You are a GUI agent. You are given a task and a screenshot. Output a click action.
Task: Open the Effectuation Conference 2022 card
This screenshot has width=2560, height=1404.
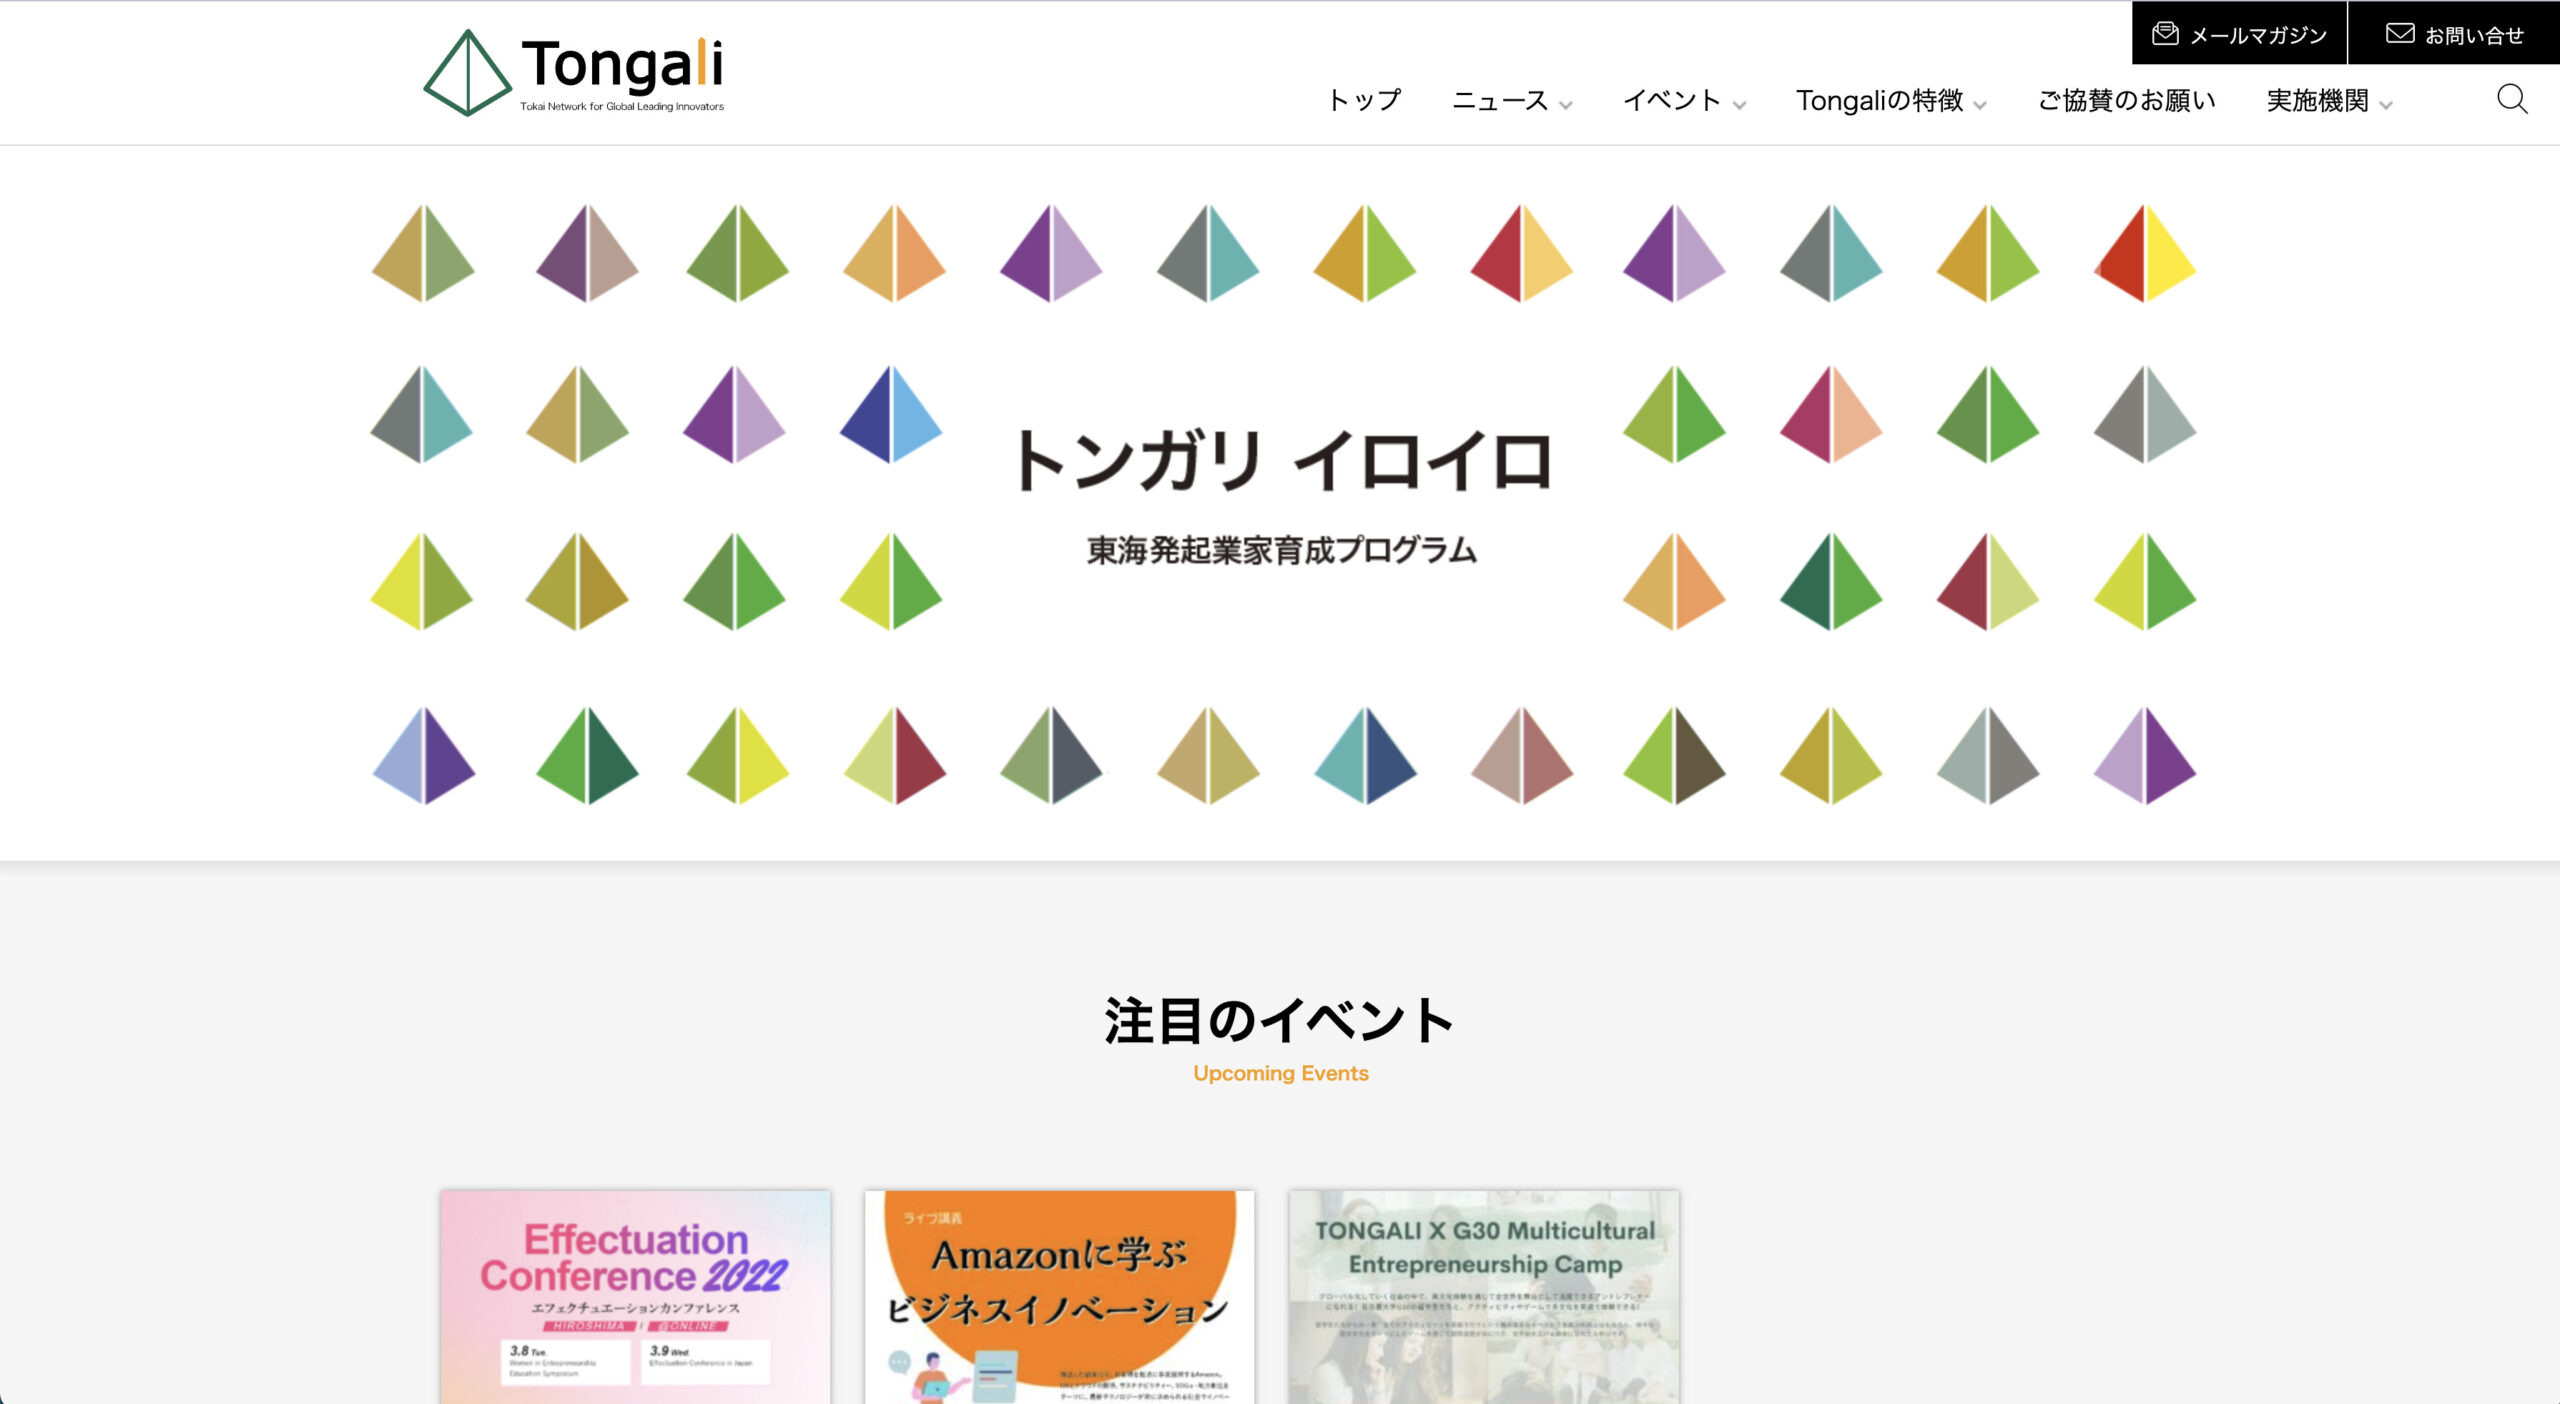point(635,1296)
